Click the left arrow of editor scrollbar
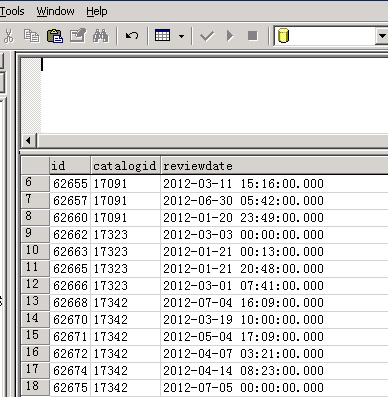Screen dimensions: 388x397 (29, 141)
